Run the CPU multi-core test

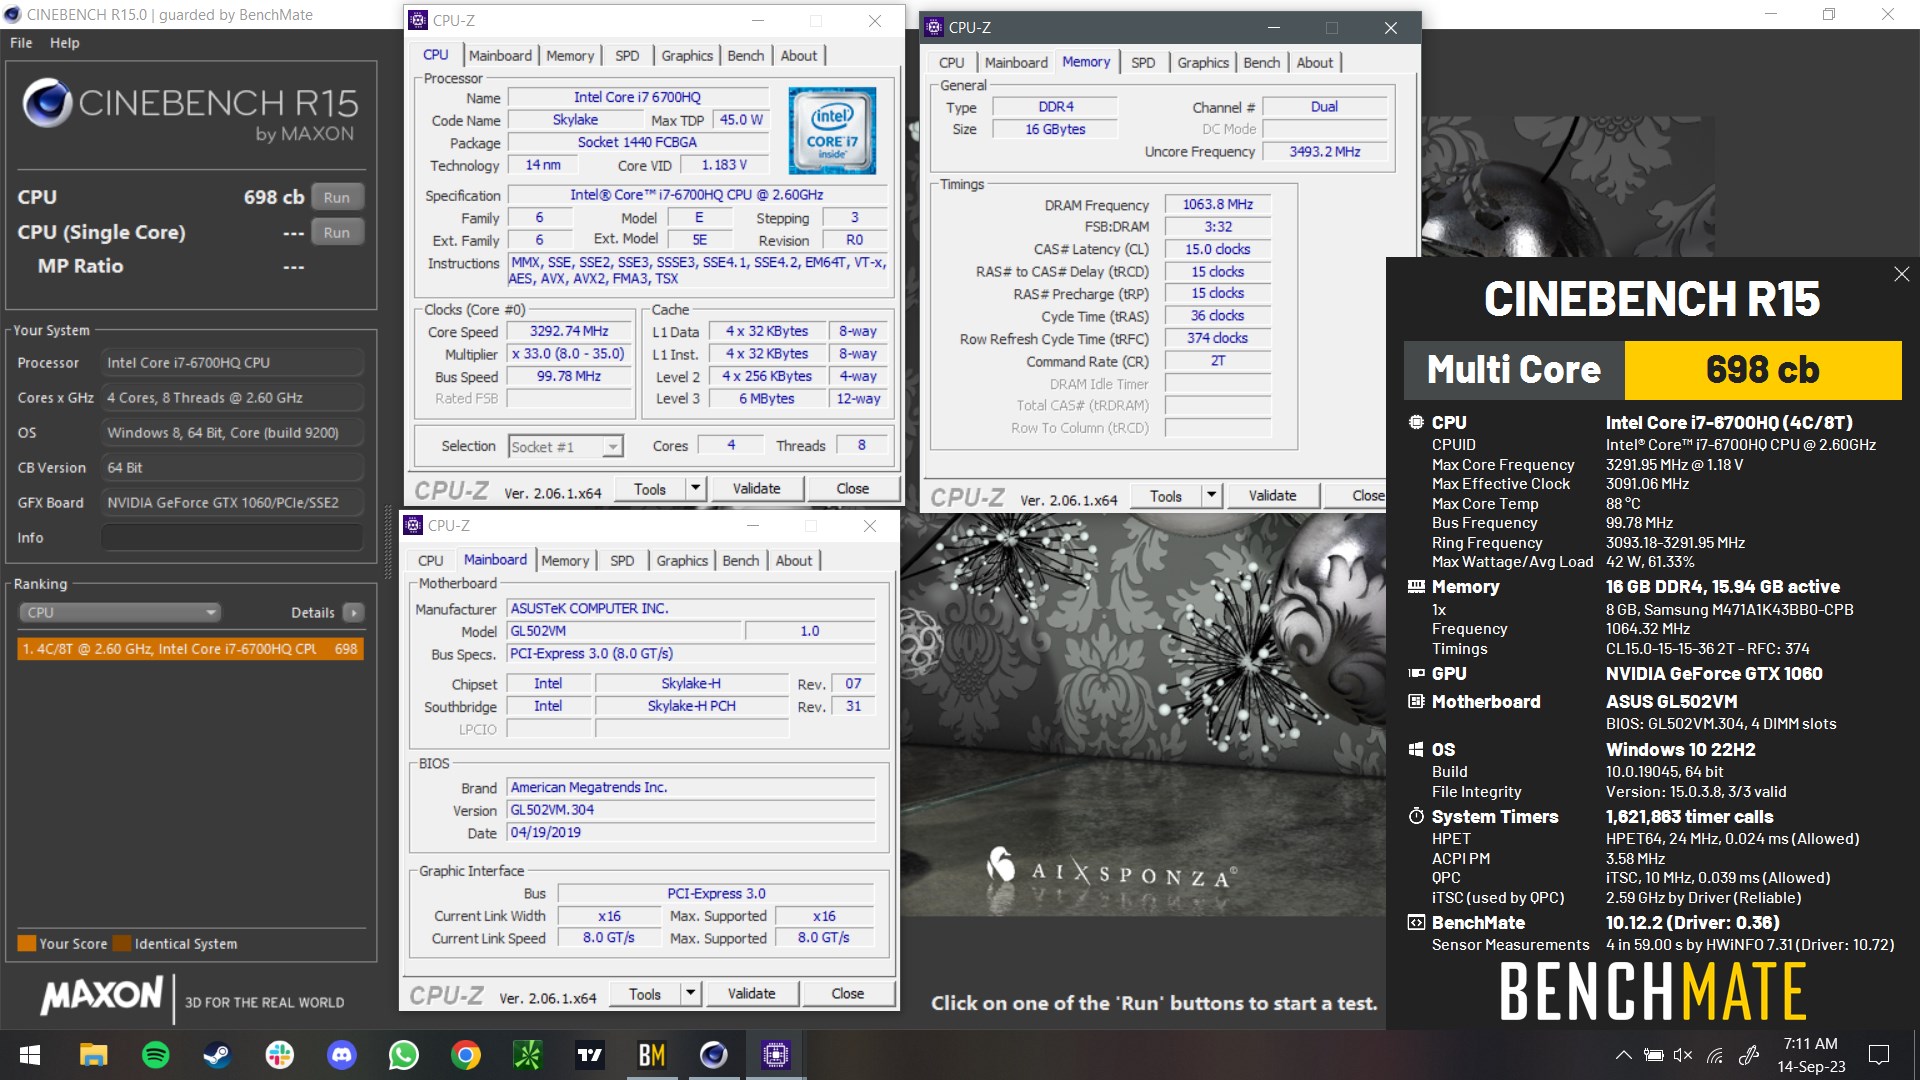337,197
